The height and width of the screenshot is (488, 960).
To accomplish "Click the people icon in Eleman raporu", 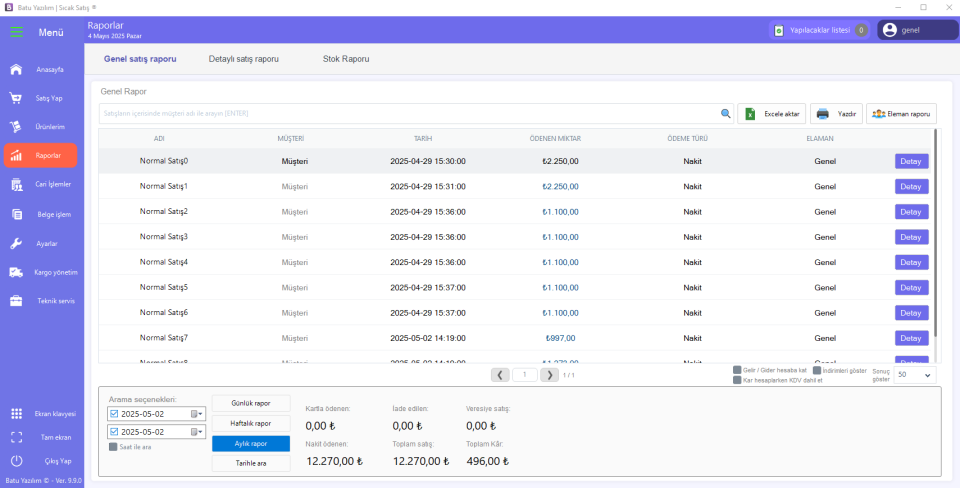I will click(x=879, y=114).
